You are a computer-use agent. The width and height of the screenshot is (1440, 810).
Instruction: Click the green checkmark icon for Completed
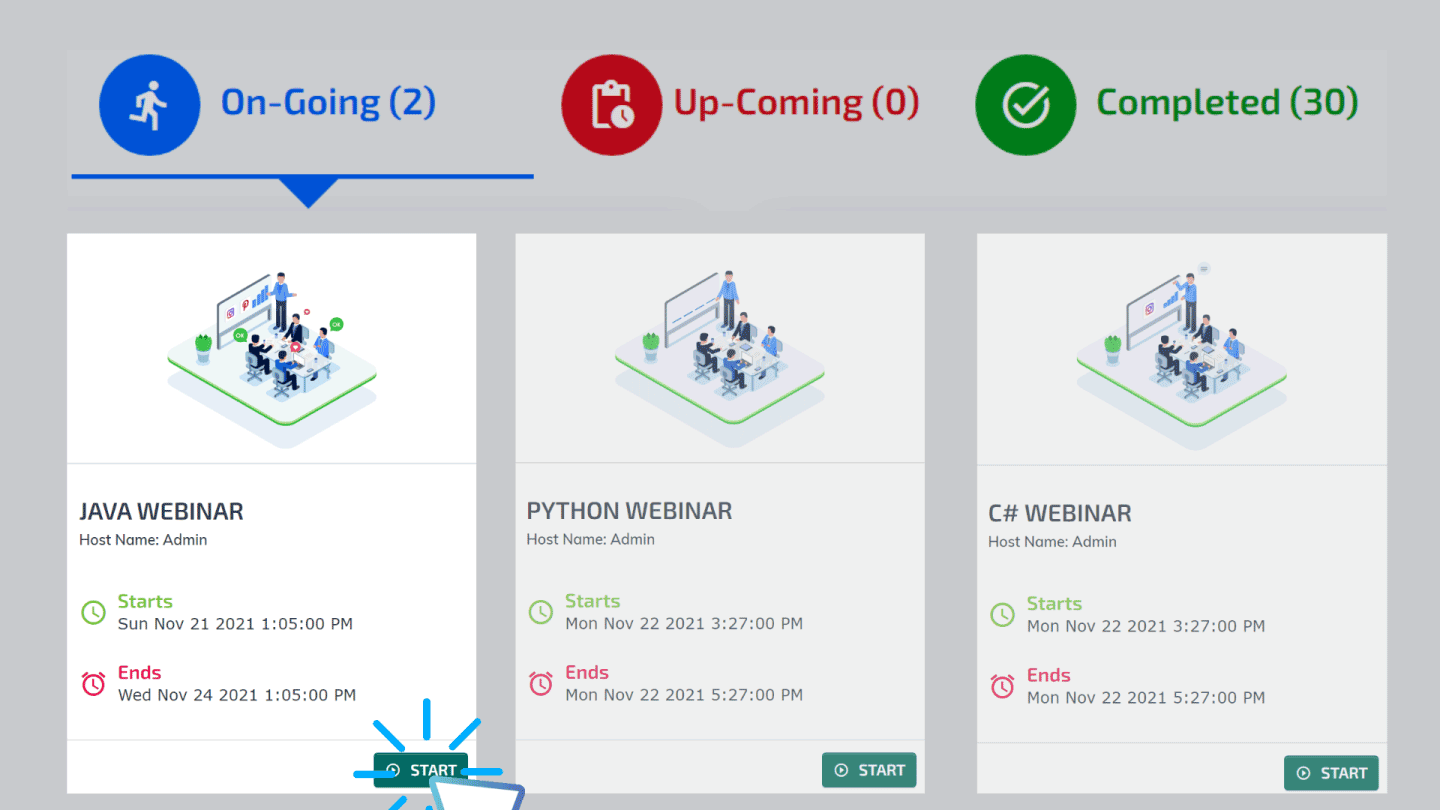tap(1025, 104)
